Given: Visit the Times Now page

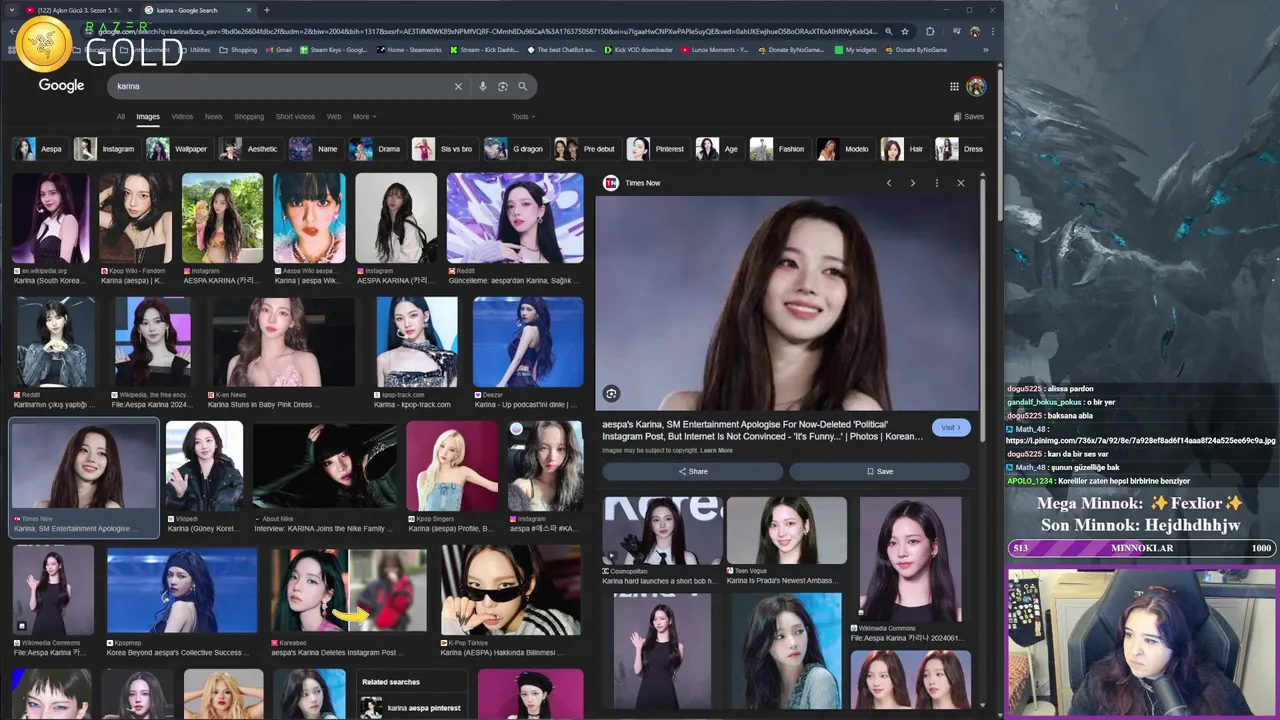Looking at the screenshot, I should click(x=951, y=427).
